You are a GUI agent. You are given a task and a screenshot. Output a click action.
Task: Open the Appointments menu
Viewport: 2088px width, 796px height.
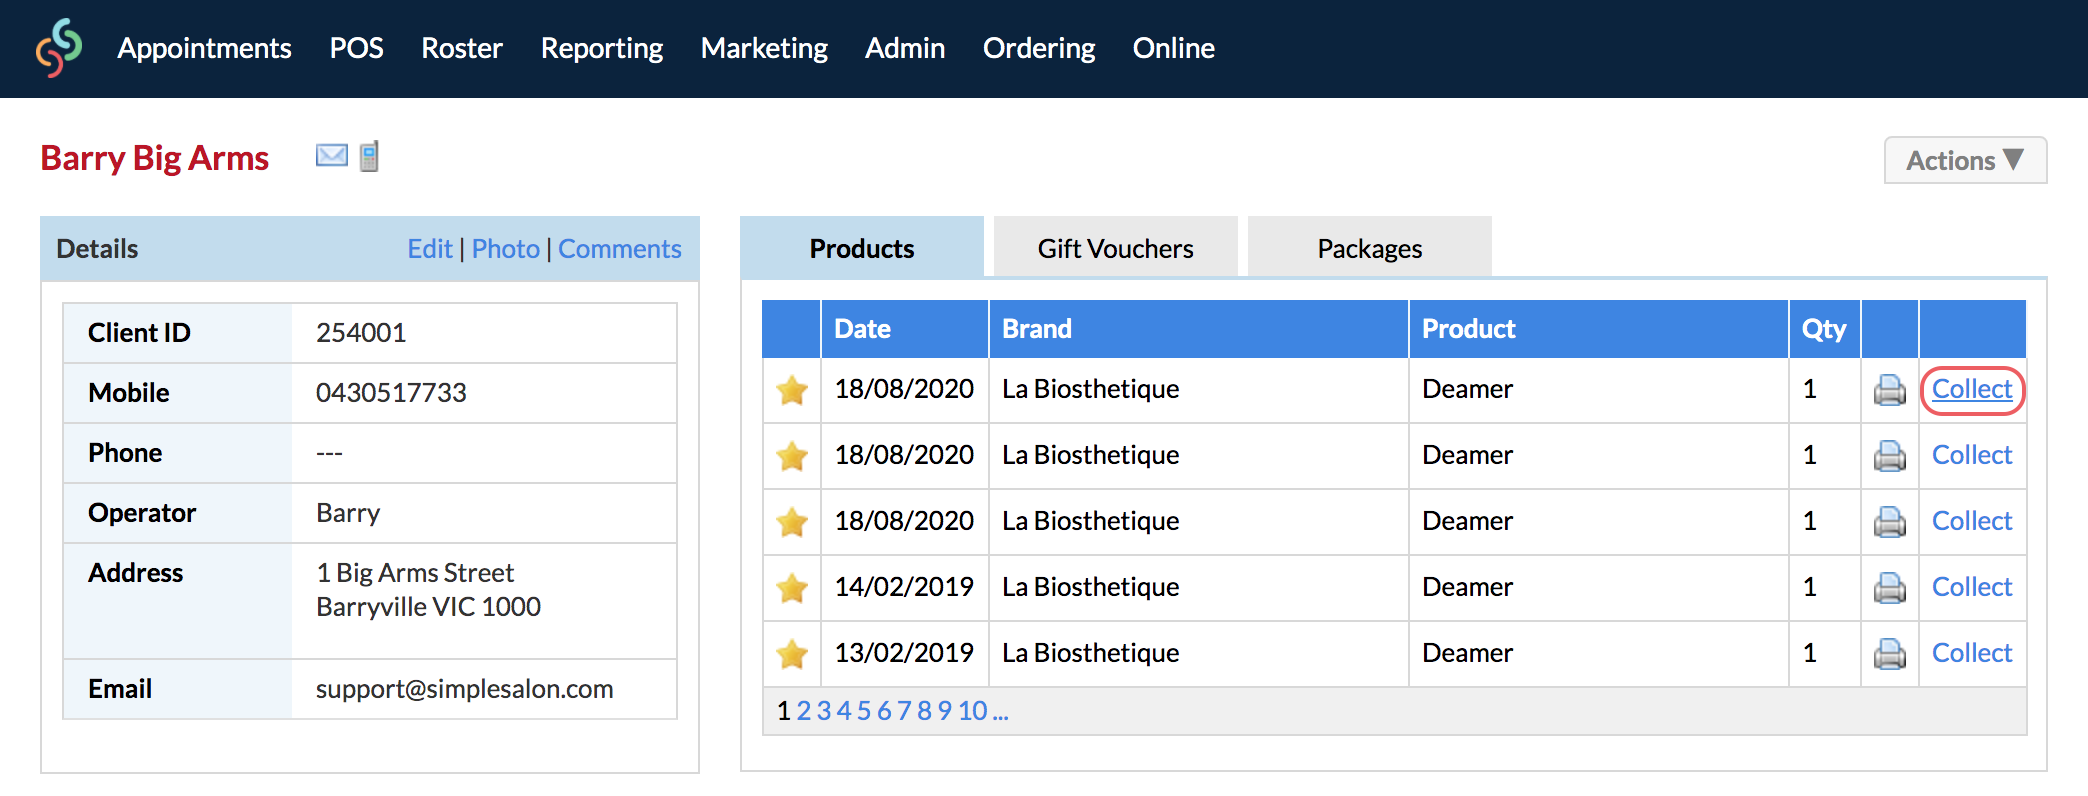[204, 48]
